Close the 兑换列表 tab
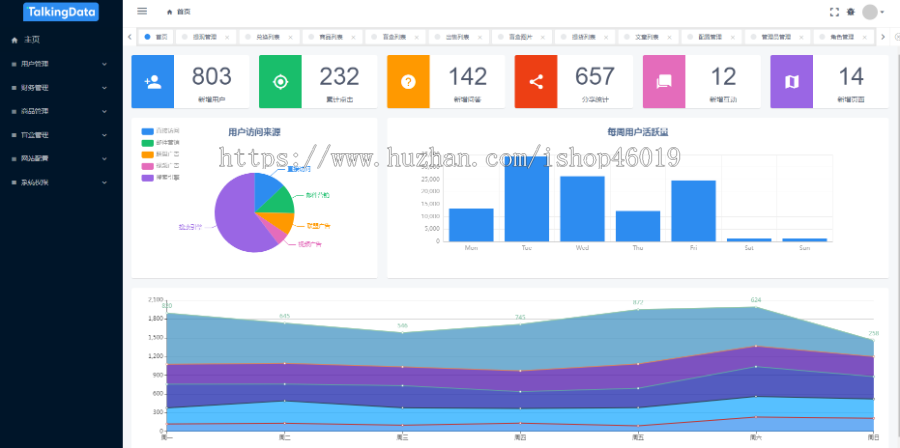Screen dimensions: 900x448 point(290,37)
